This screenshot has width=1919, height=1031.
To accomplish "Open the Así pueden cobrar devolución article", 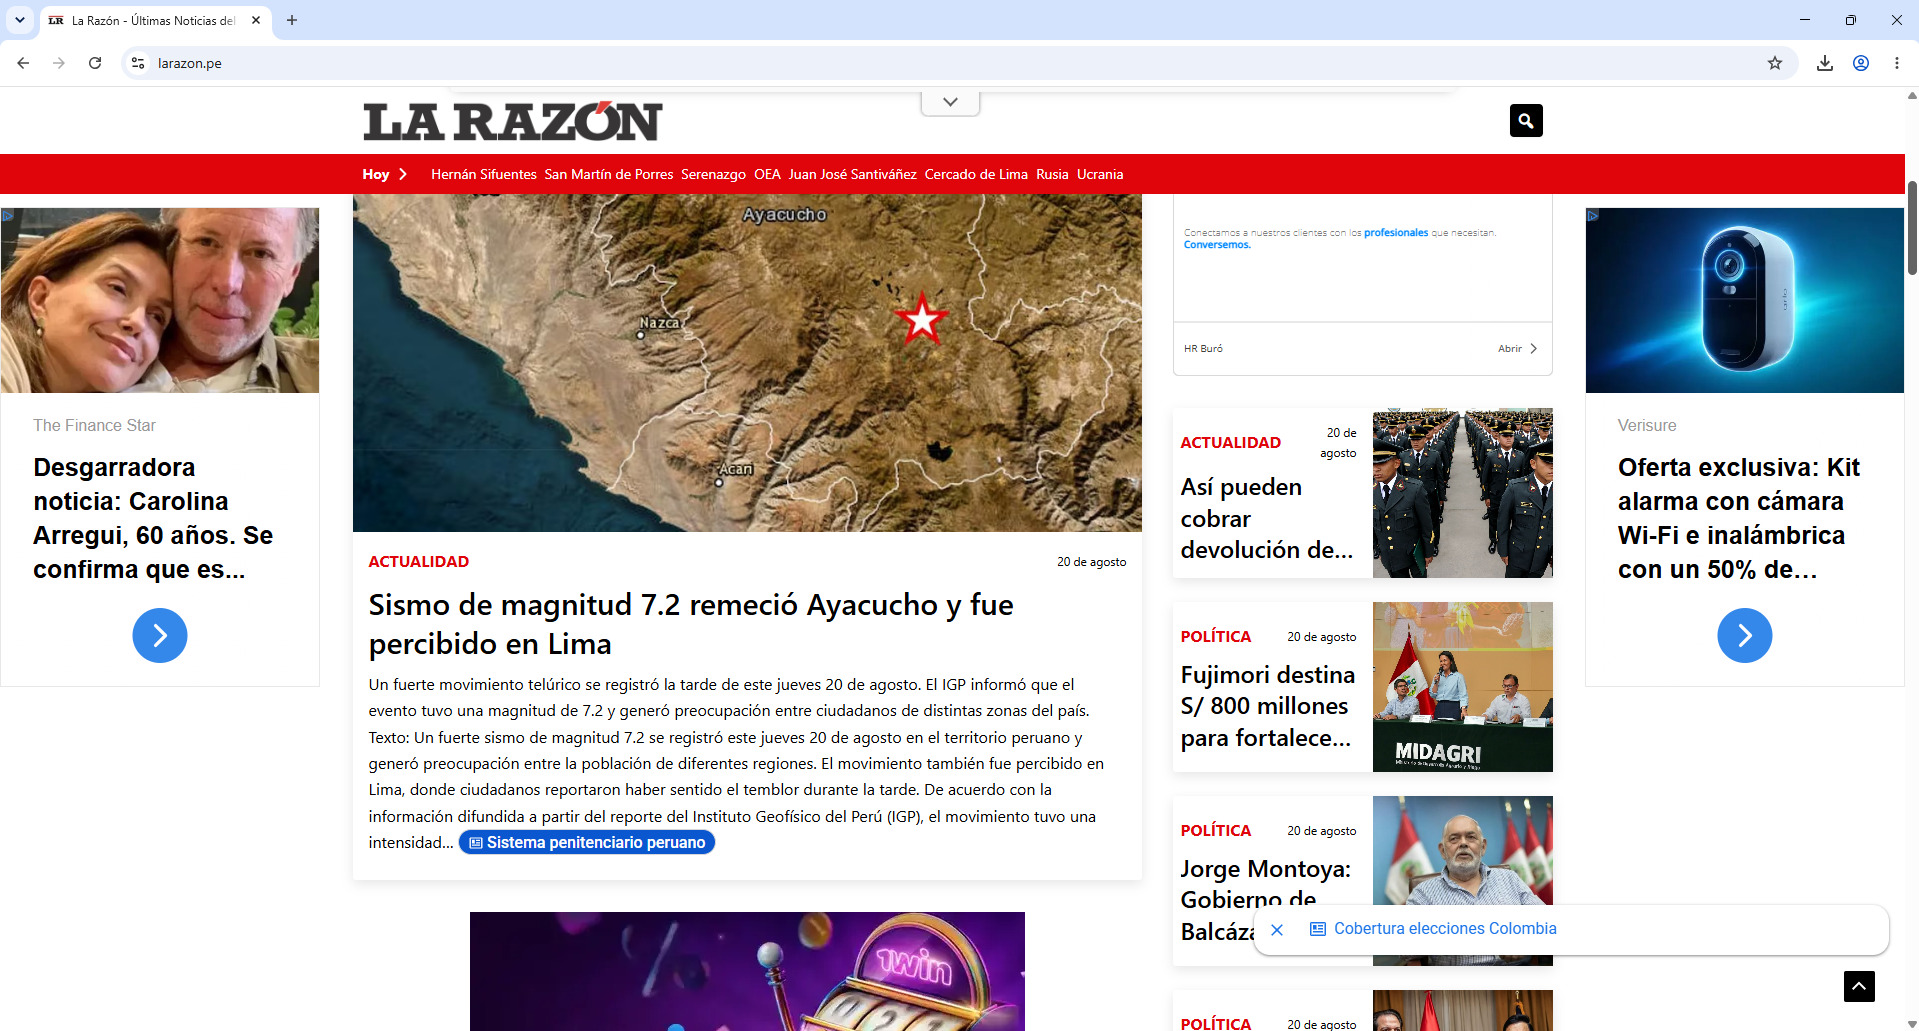I will coord(1267,518).
